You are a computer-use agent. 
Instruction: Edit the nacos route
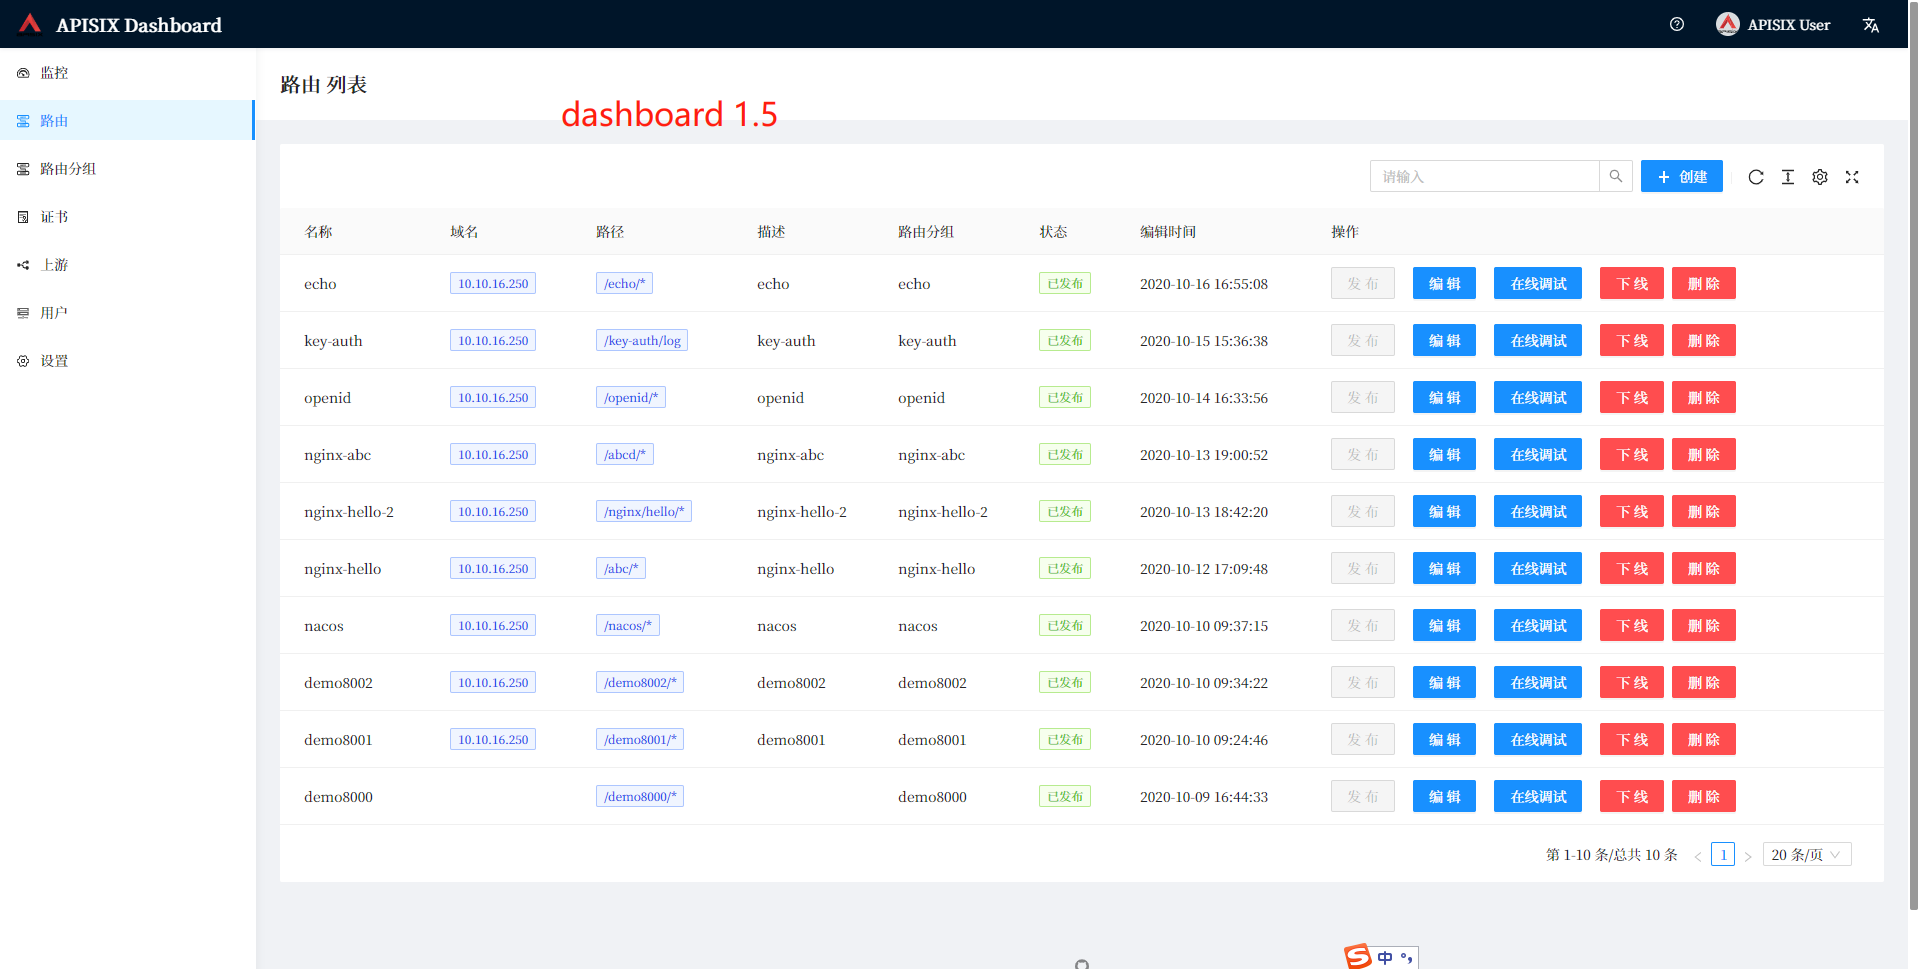pos(1444,625)
